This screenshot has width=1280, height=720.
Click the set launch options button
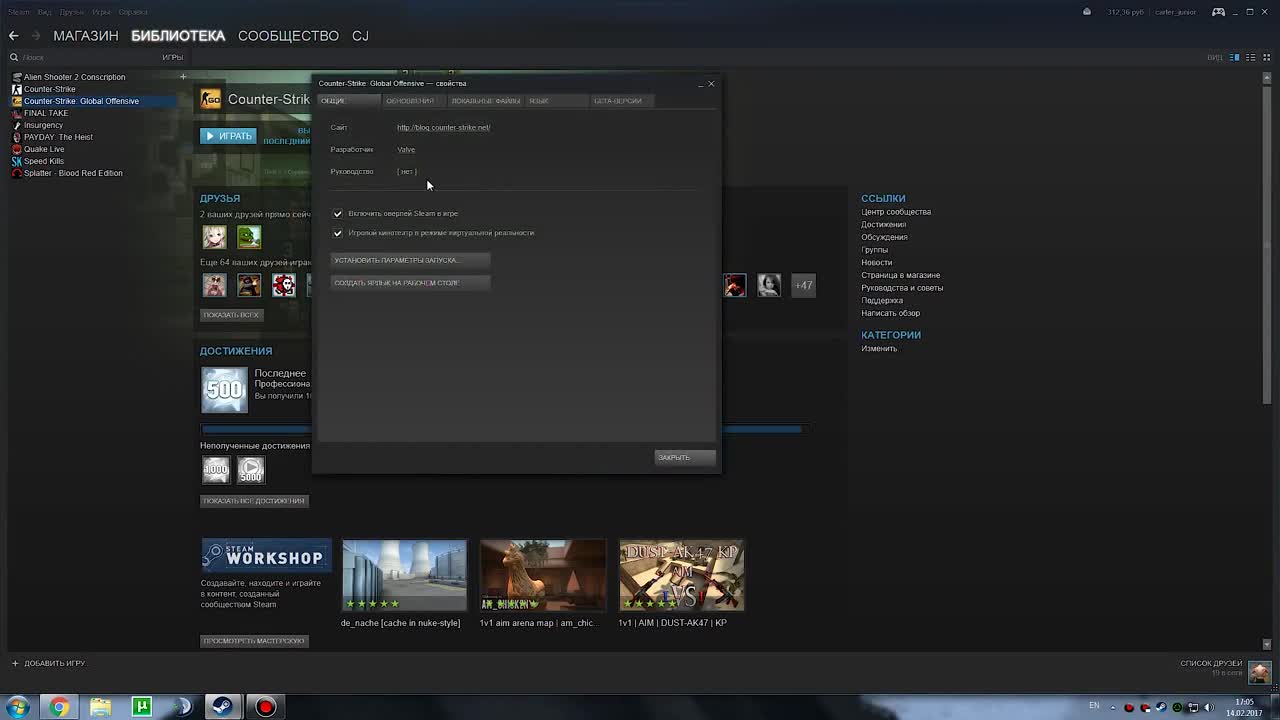point(410,260)
